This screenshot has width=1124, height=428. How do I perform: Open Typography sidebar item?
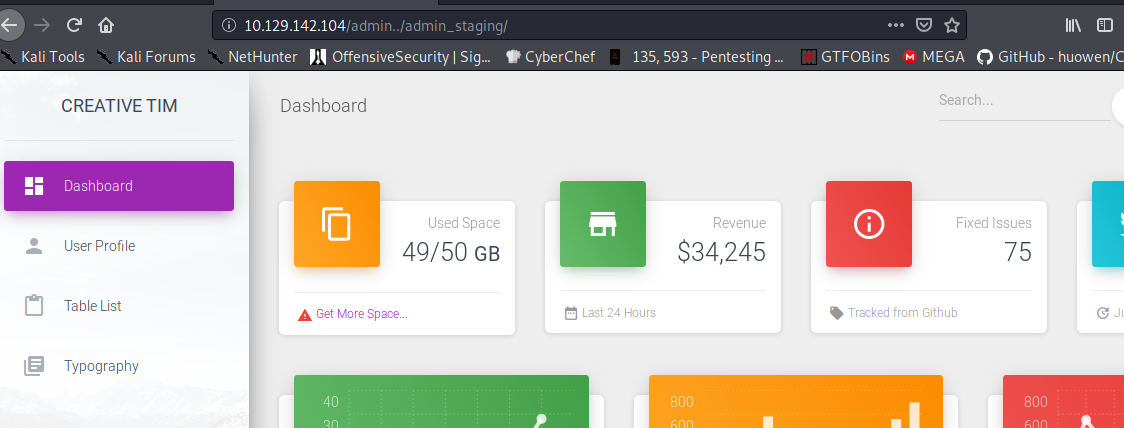coord(101,366)
